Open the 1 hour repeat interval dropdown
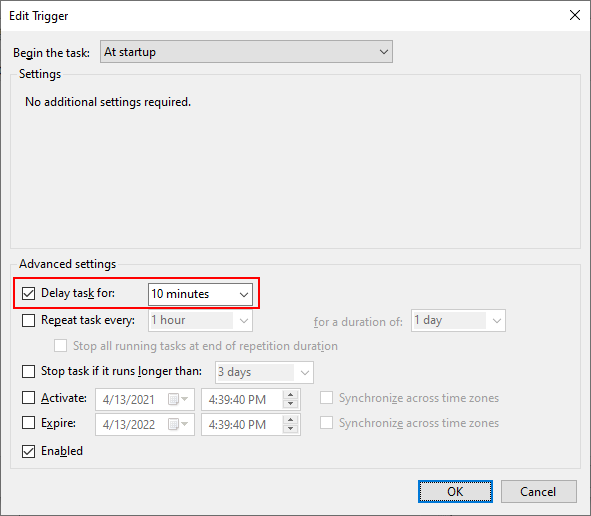Viewport: 591px width, 516px height. coord(200,321)
